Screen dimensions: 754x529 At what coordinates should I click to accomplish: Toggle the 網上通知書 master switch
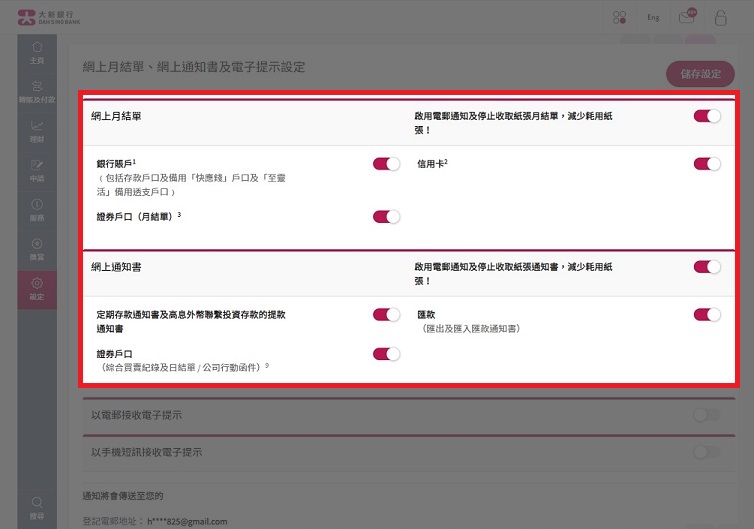(707, 267)
